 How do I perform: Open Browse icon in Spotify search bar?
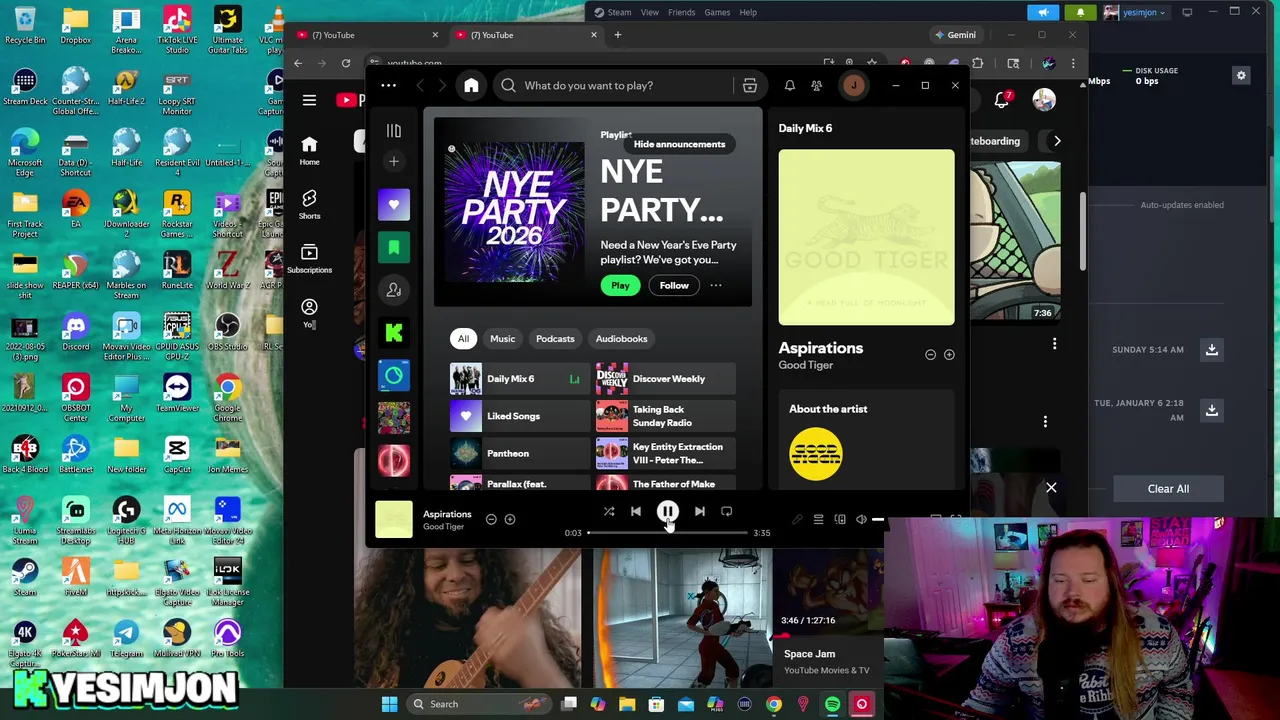pos(749,86)
